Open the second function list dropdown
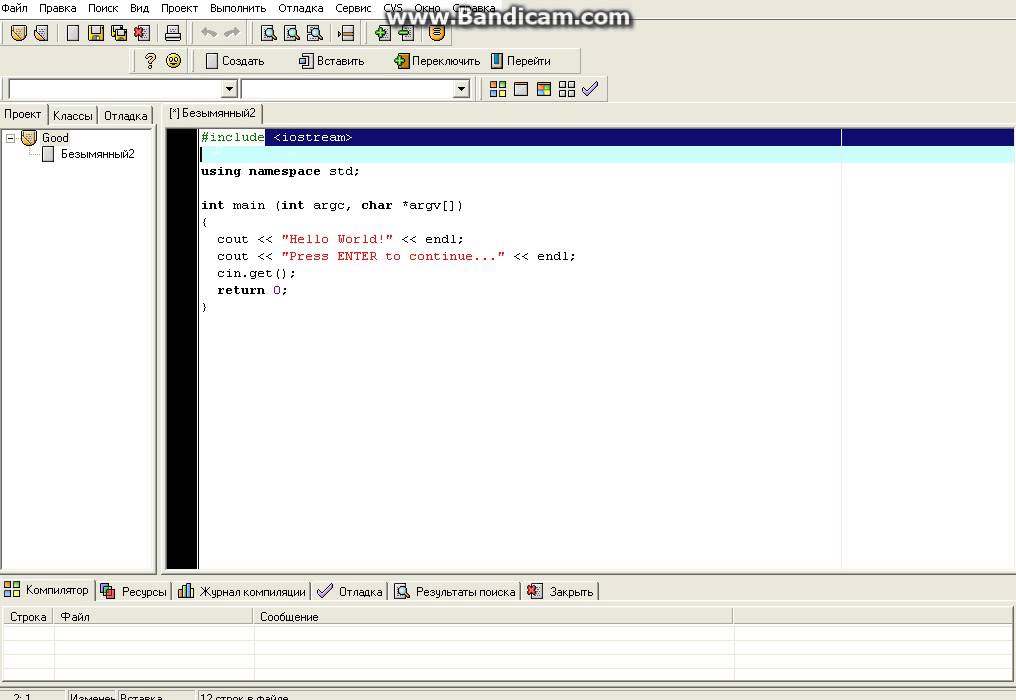The height and width of the screenshot is (700, 1016). click(x=461, y=89)
